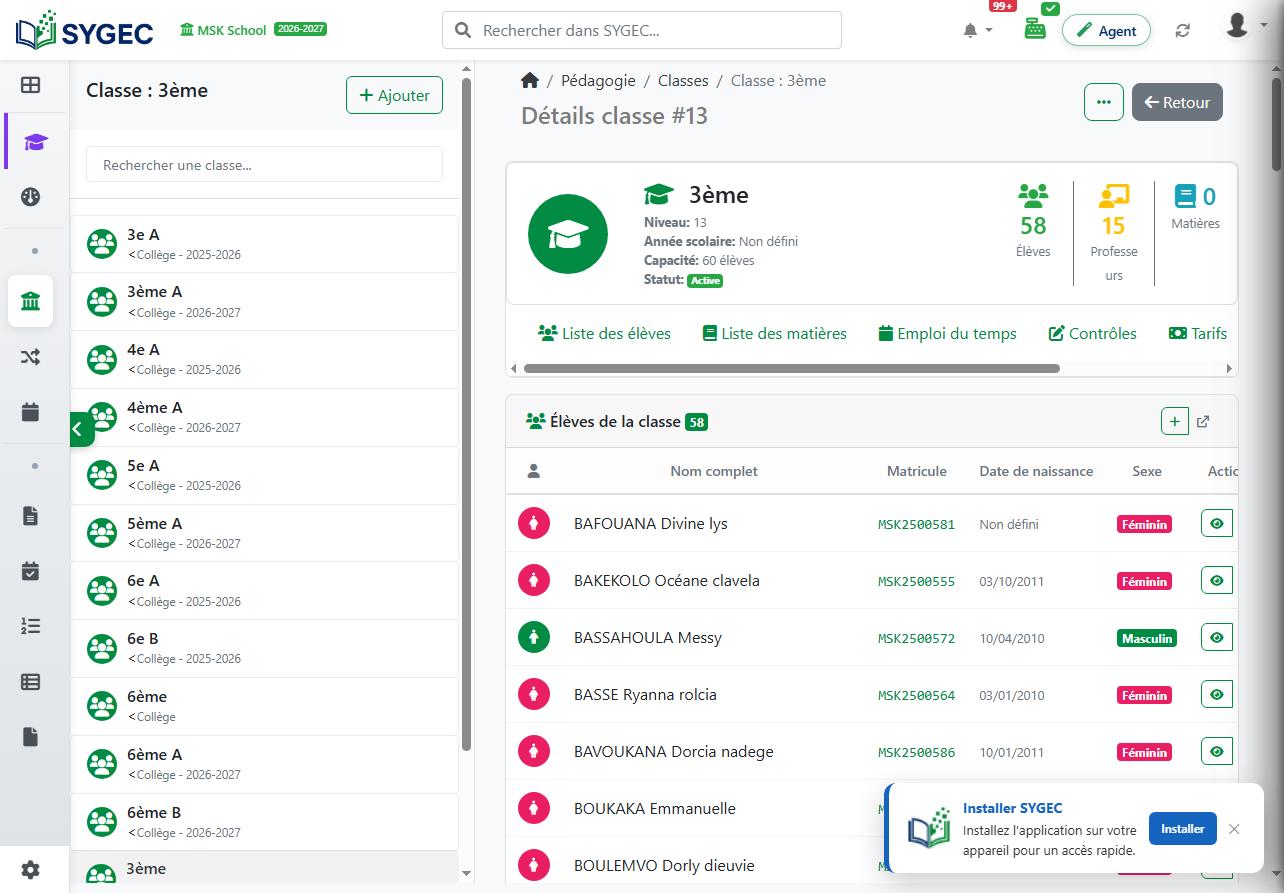Viewport: 1284px width, 893px height.
Task: View BAVOUKANA Dorcia nadege eye icon
Action: point(1217,751)
